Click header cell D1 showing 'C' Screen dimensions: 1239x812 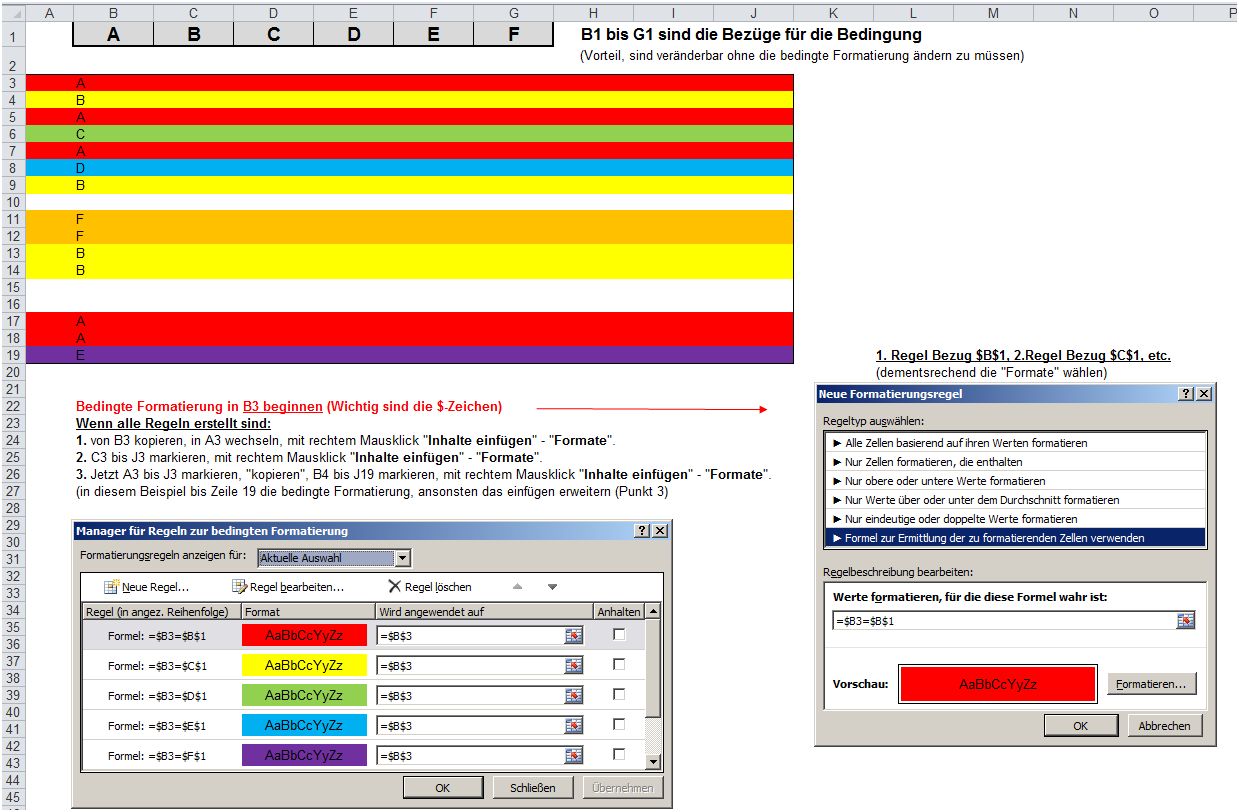point(273,34)
